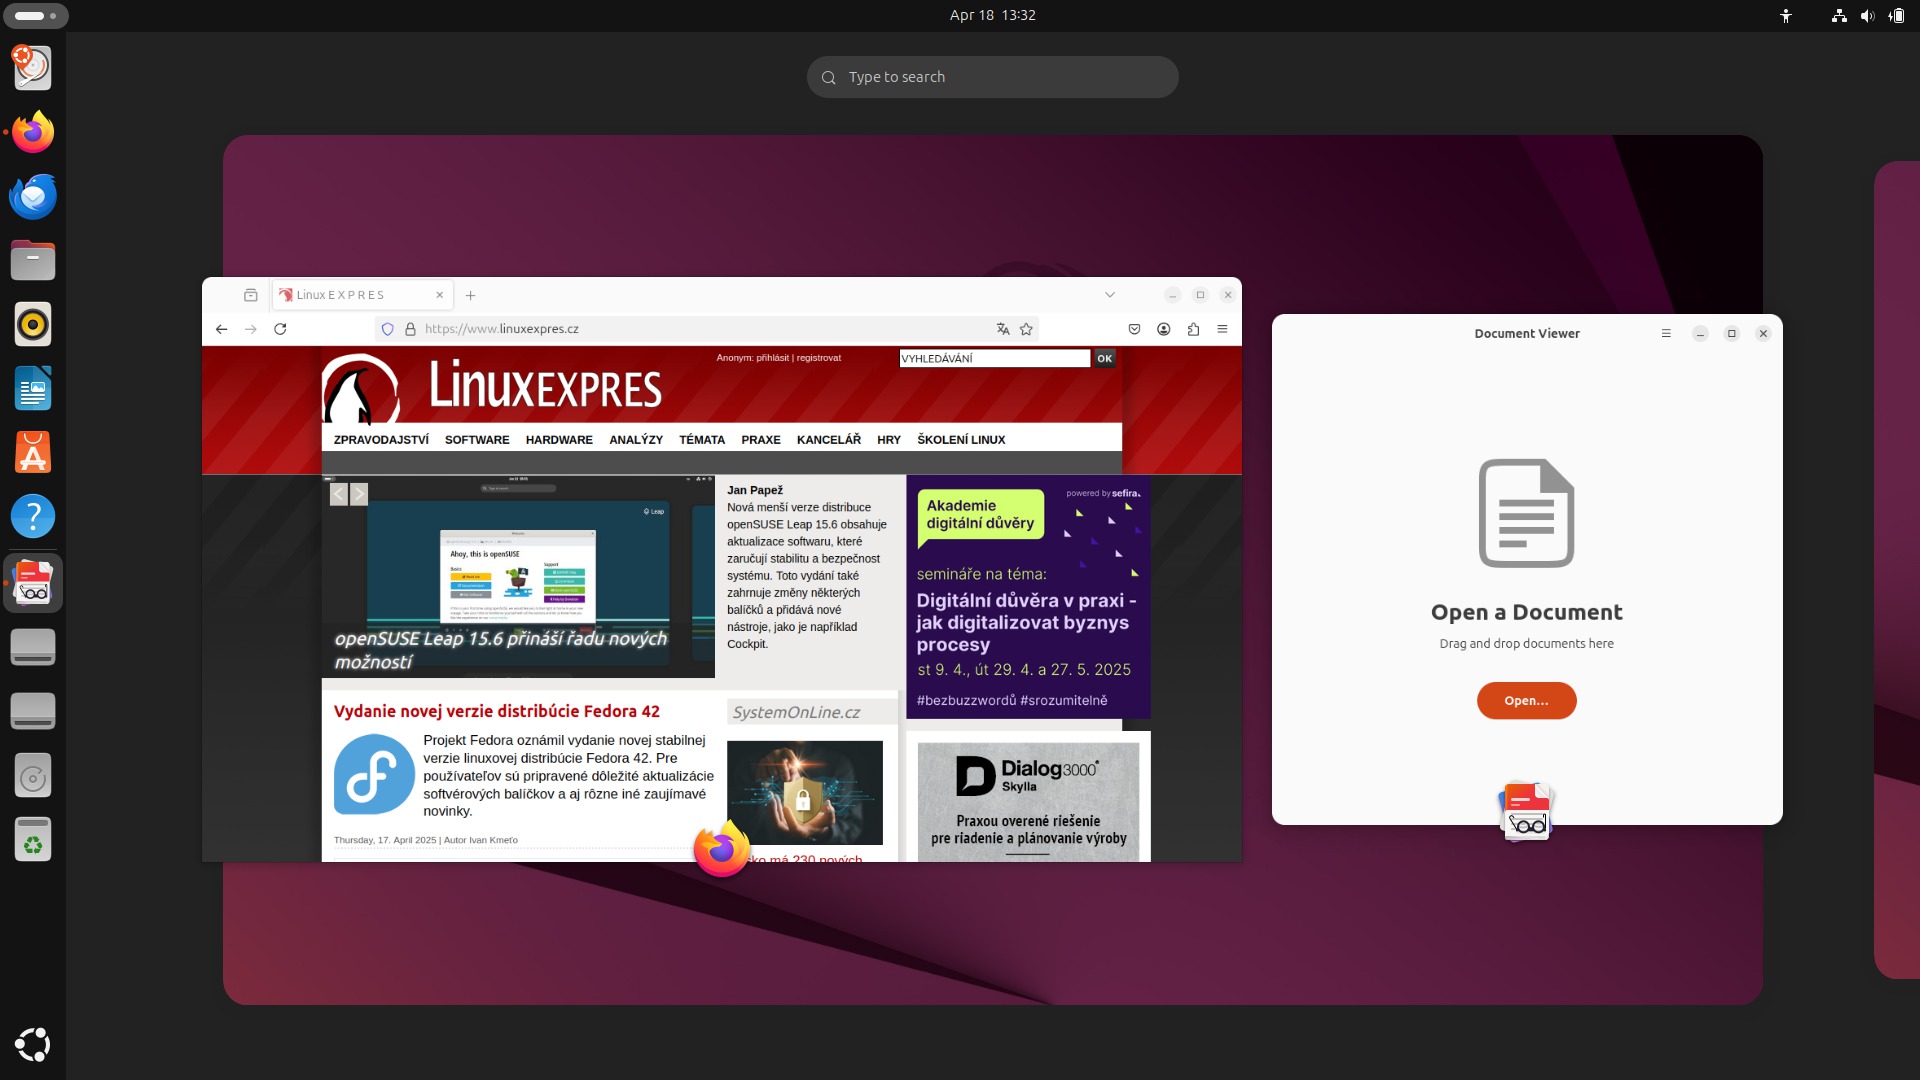Open LibreOffice Writer from the dock
This screenshot has width=1920, height=1080.
click(33, 388)
